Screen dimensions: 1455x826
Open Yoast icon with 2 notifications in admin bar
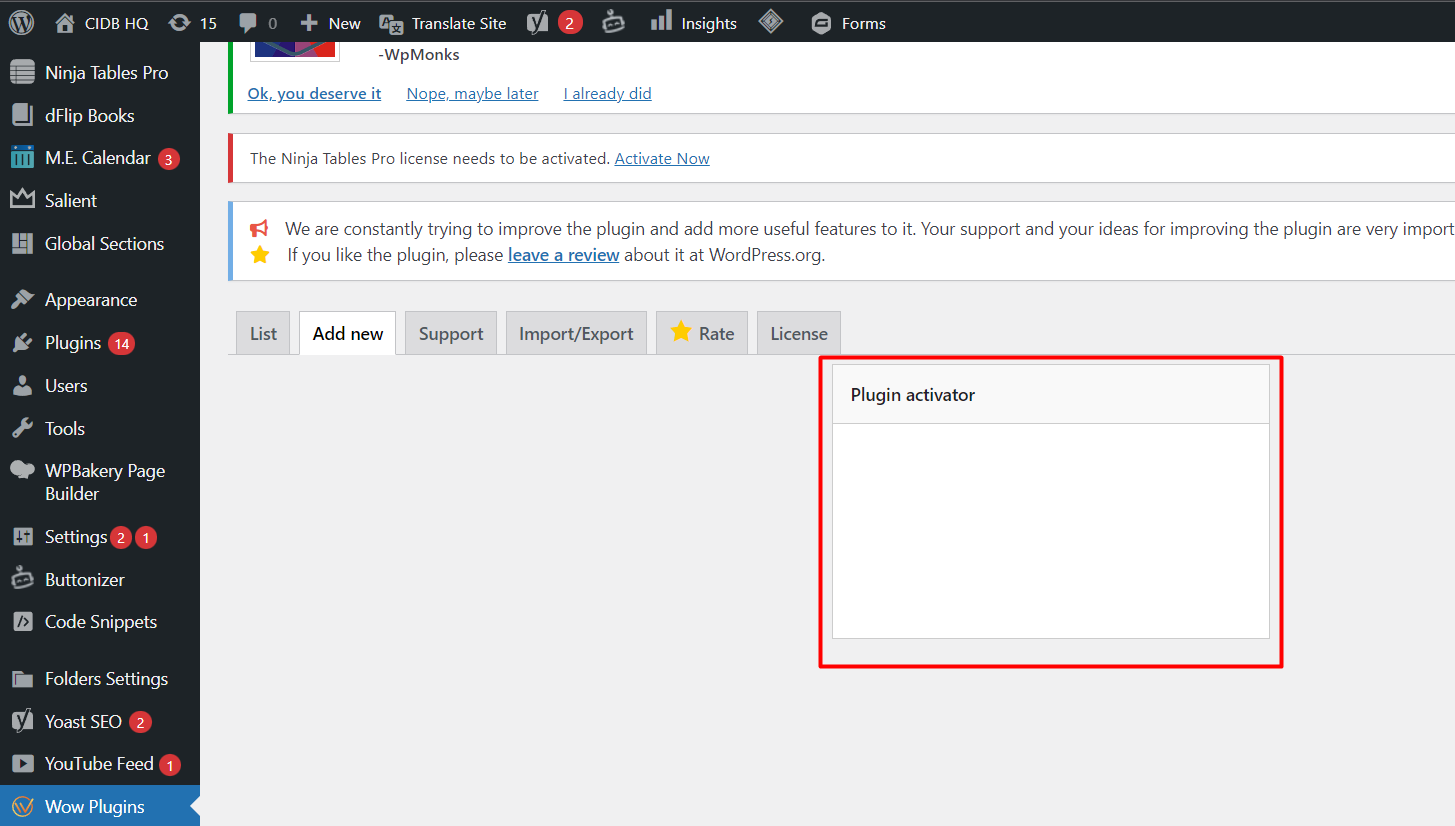click(x=554, y=22)
